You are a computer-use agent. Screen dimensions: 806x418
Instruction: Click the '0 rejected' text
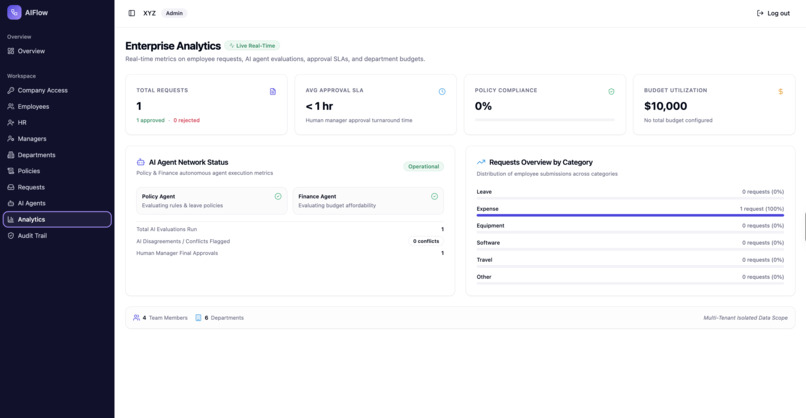pyautogui.click(x=187, y=120)
